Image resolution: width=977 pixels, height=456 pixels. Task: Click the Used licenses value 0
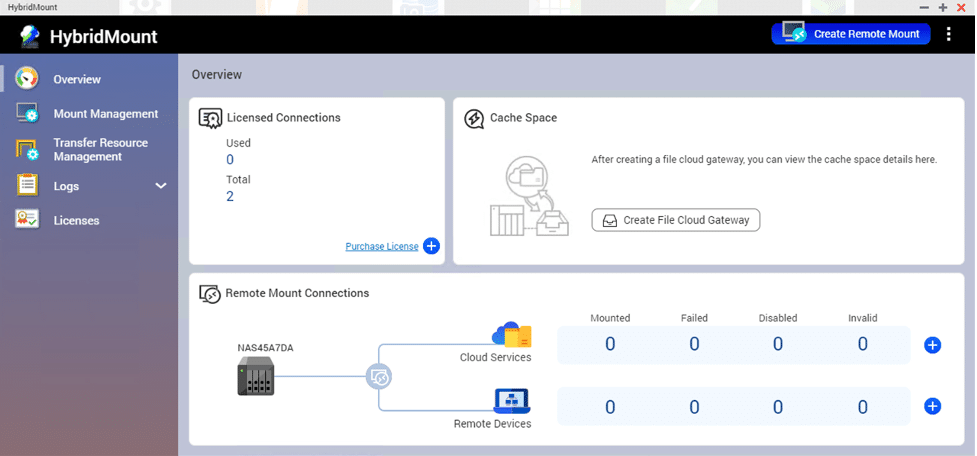click(230, 160)
